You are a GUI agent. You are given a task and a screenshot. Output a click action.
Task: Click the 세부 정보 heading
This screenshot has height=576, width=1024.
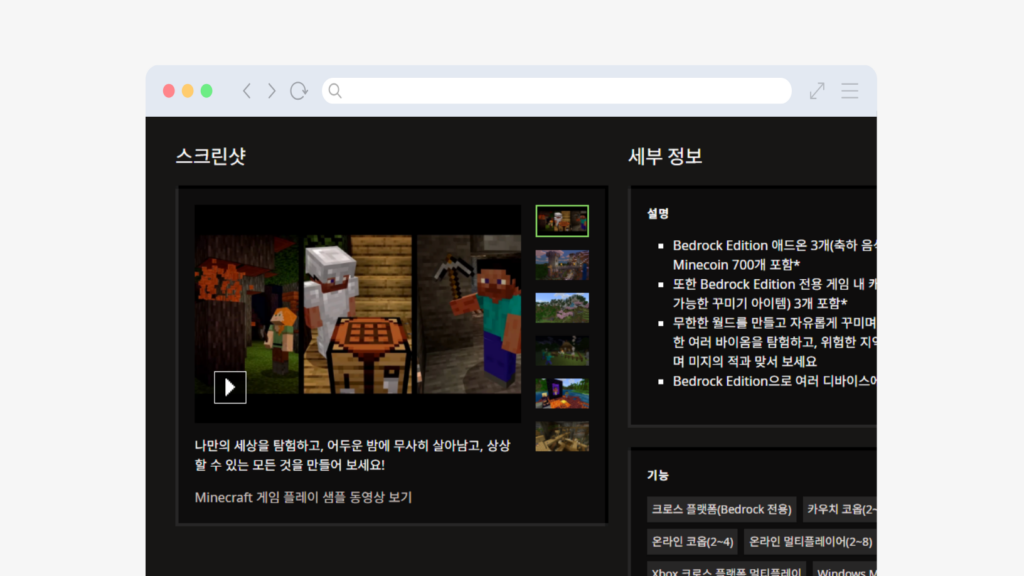pos(665,156)
